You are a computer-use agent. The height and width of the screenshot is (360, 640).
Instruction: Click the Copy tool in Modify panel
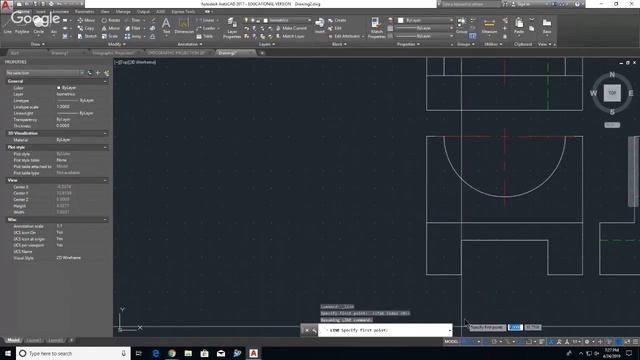click(86, 28)
